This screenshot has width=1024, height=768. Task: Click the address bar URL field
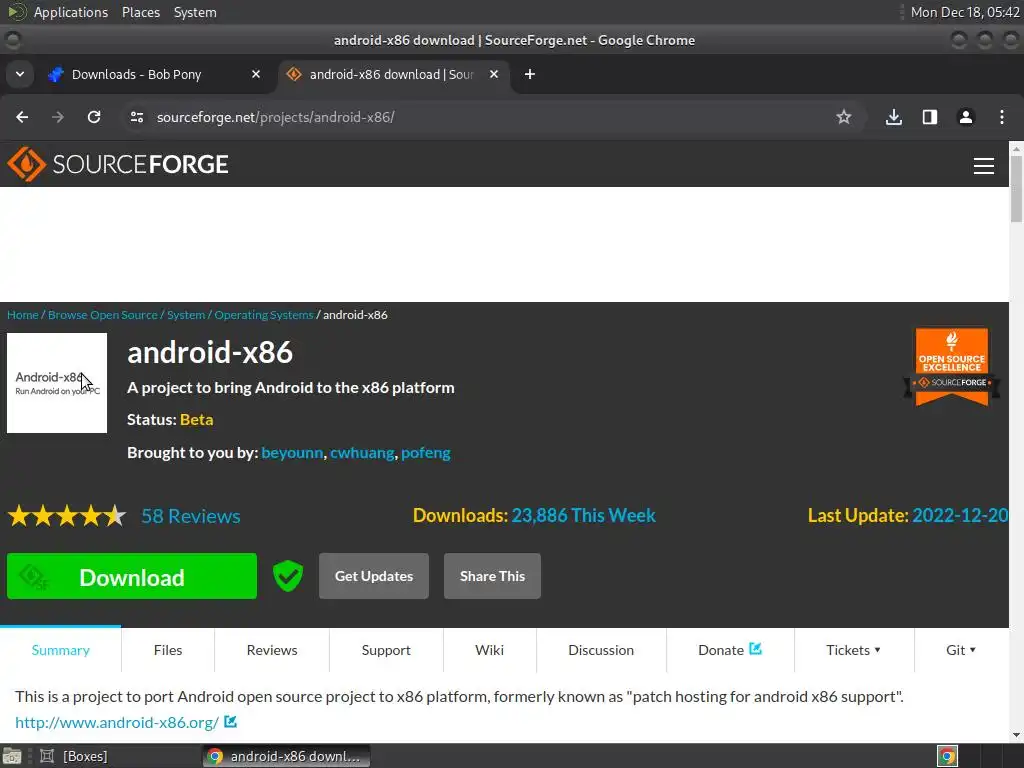pos(483,117)
